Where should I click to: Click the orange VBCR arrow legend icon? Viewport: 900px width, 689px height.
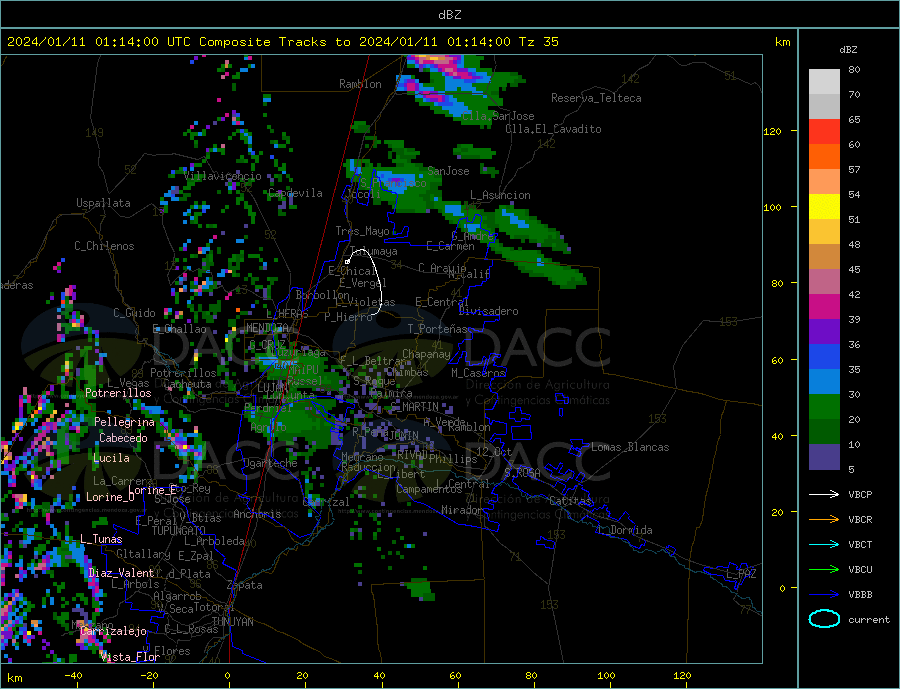824,520
